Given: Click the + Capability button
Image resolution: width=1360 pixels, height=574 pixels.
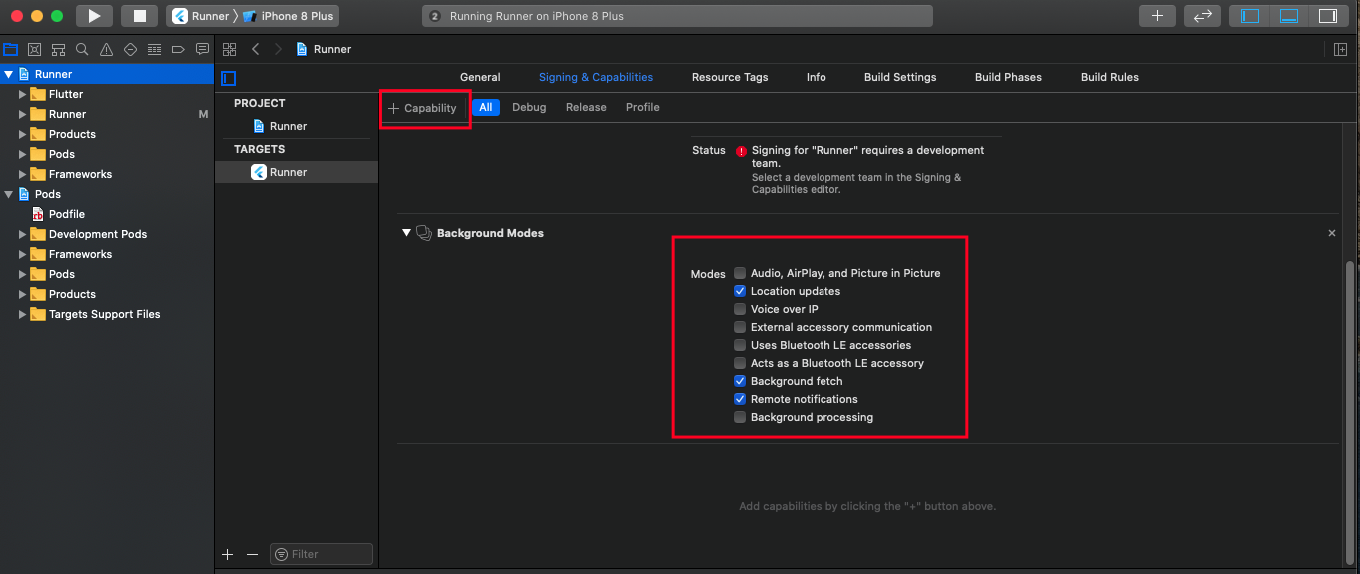Looking at the screenshot, I should pyautogui.click(x=422, y=108).
